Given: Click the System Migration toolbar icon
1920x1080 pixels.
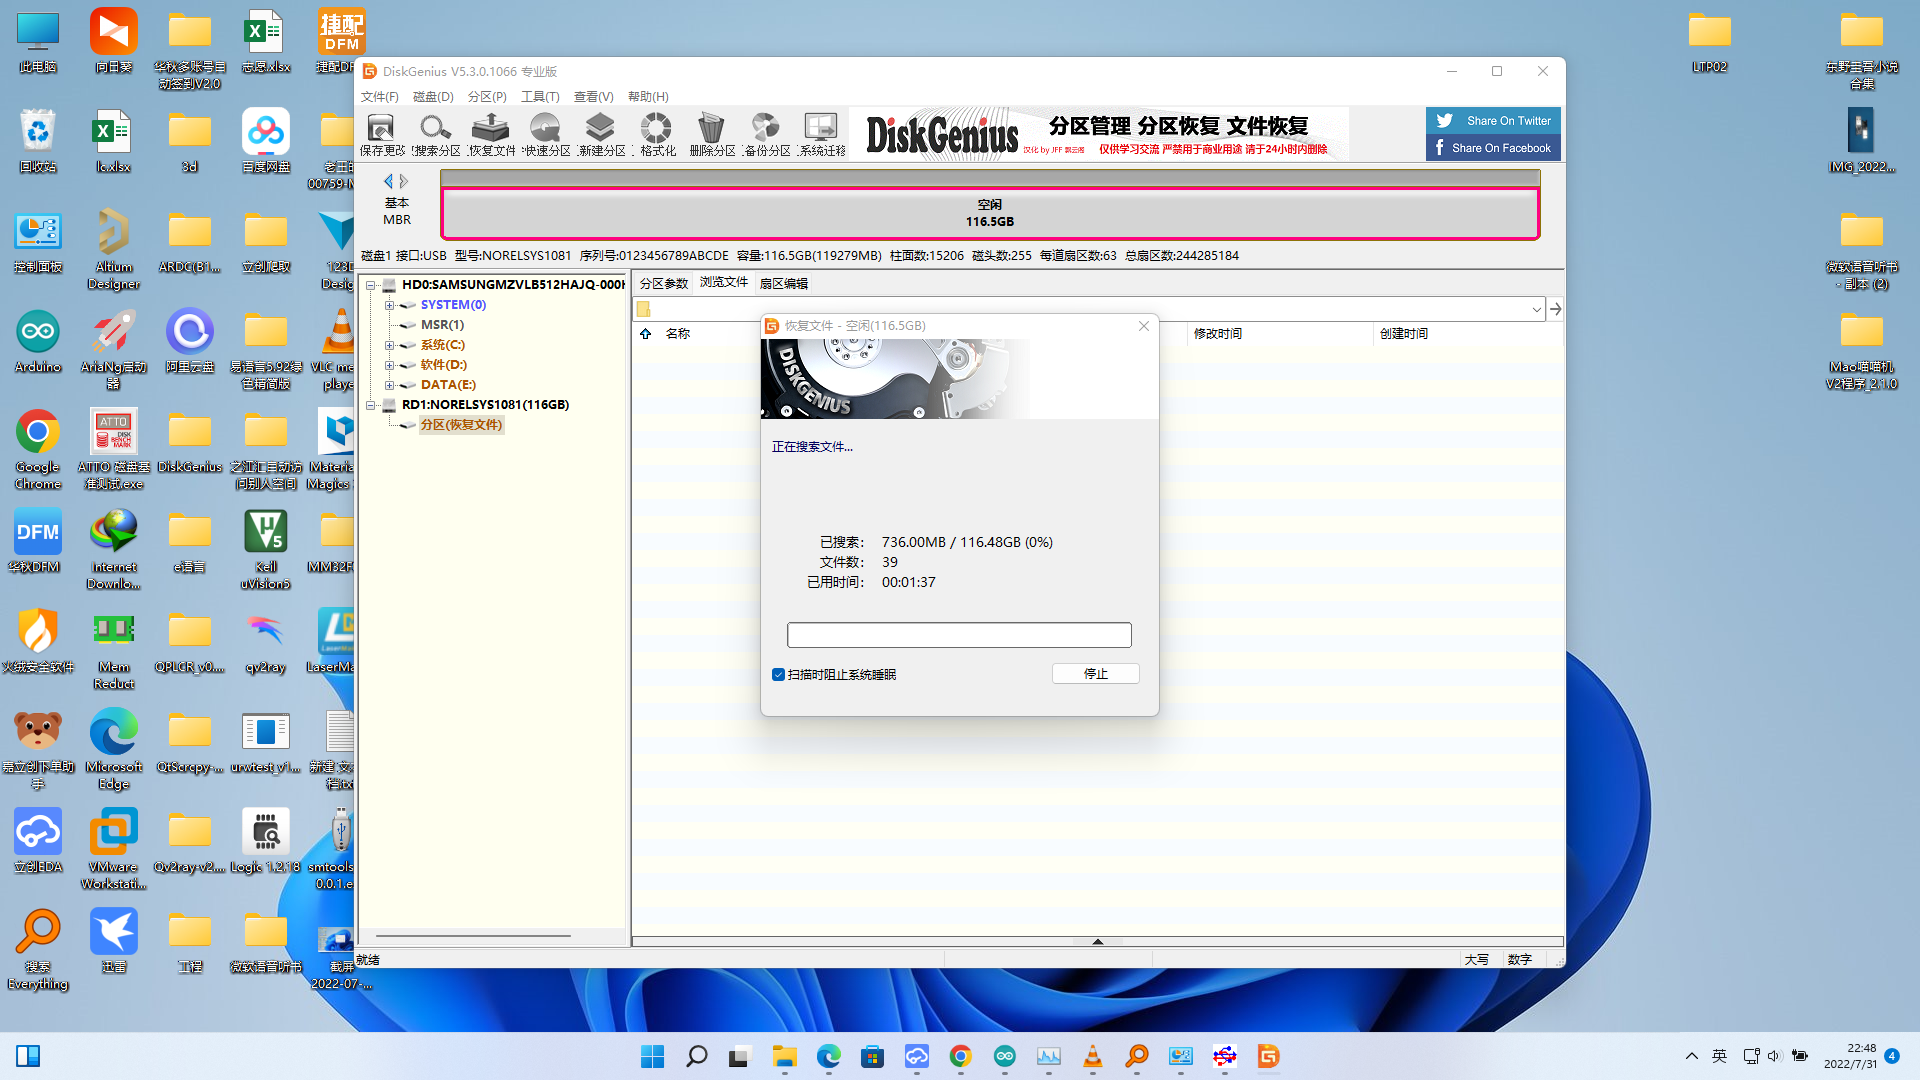Looking at the screenshot, I should point(821,135).
